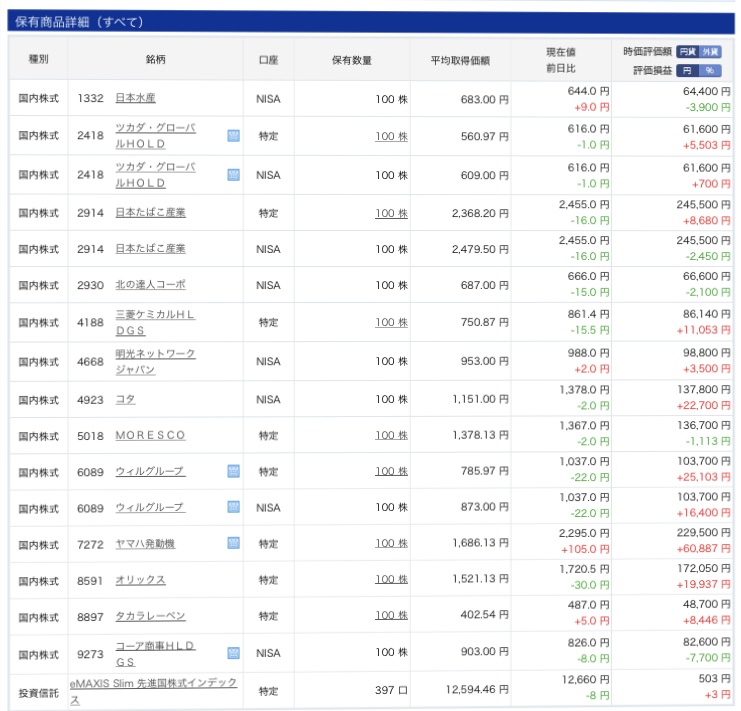Screen dimensions: 741x711
Task: Select the stock code 4188
Action: [x=90, y=323]
